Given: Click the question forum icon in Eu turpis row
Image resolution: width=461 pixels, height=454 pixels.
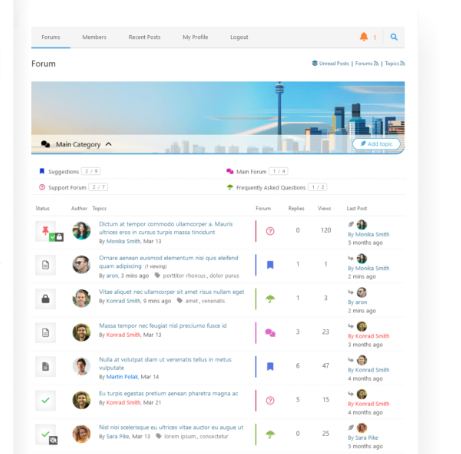Looking at the screenshot, I should point(270,400).
